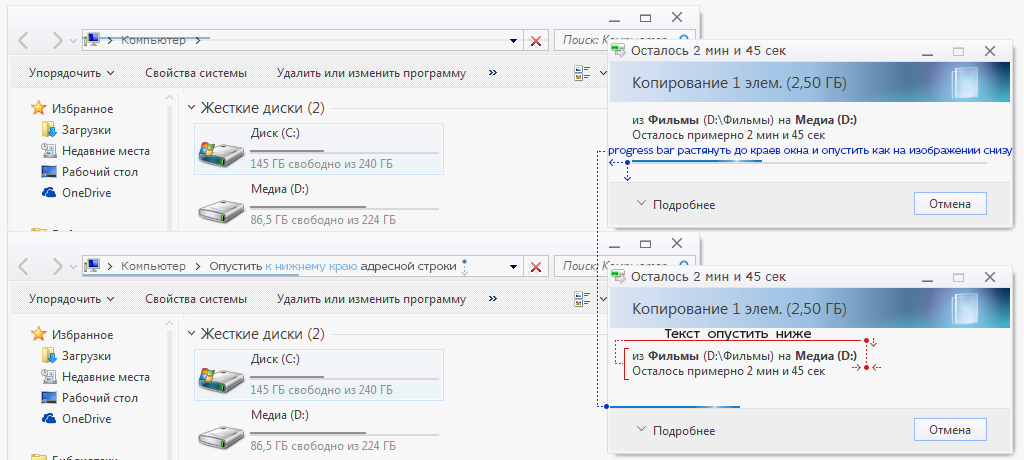
Task: Collapse the Жесткие диски group in top Explorer window
Action: click(191, 108)
